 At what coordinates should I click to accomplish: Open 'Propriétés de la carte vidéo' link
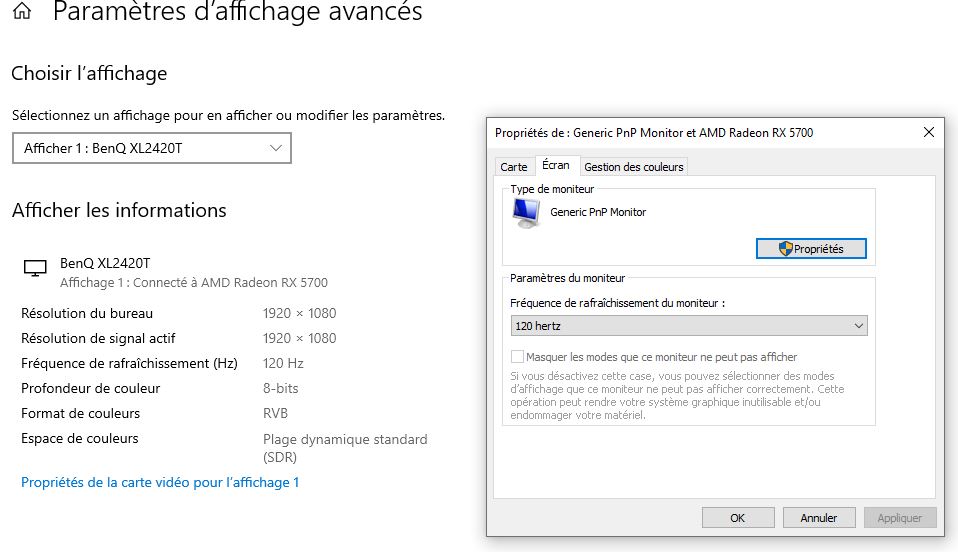[x=160, y=483]
